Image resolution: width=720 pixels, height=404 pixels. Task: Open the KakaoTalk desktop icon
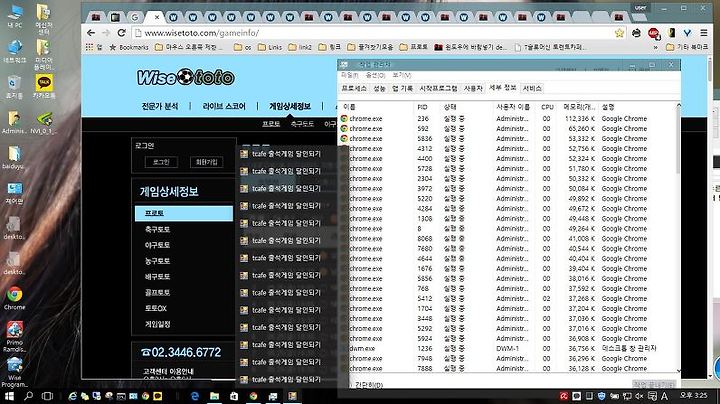click(44, 87)
